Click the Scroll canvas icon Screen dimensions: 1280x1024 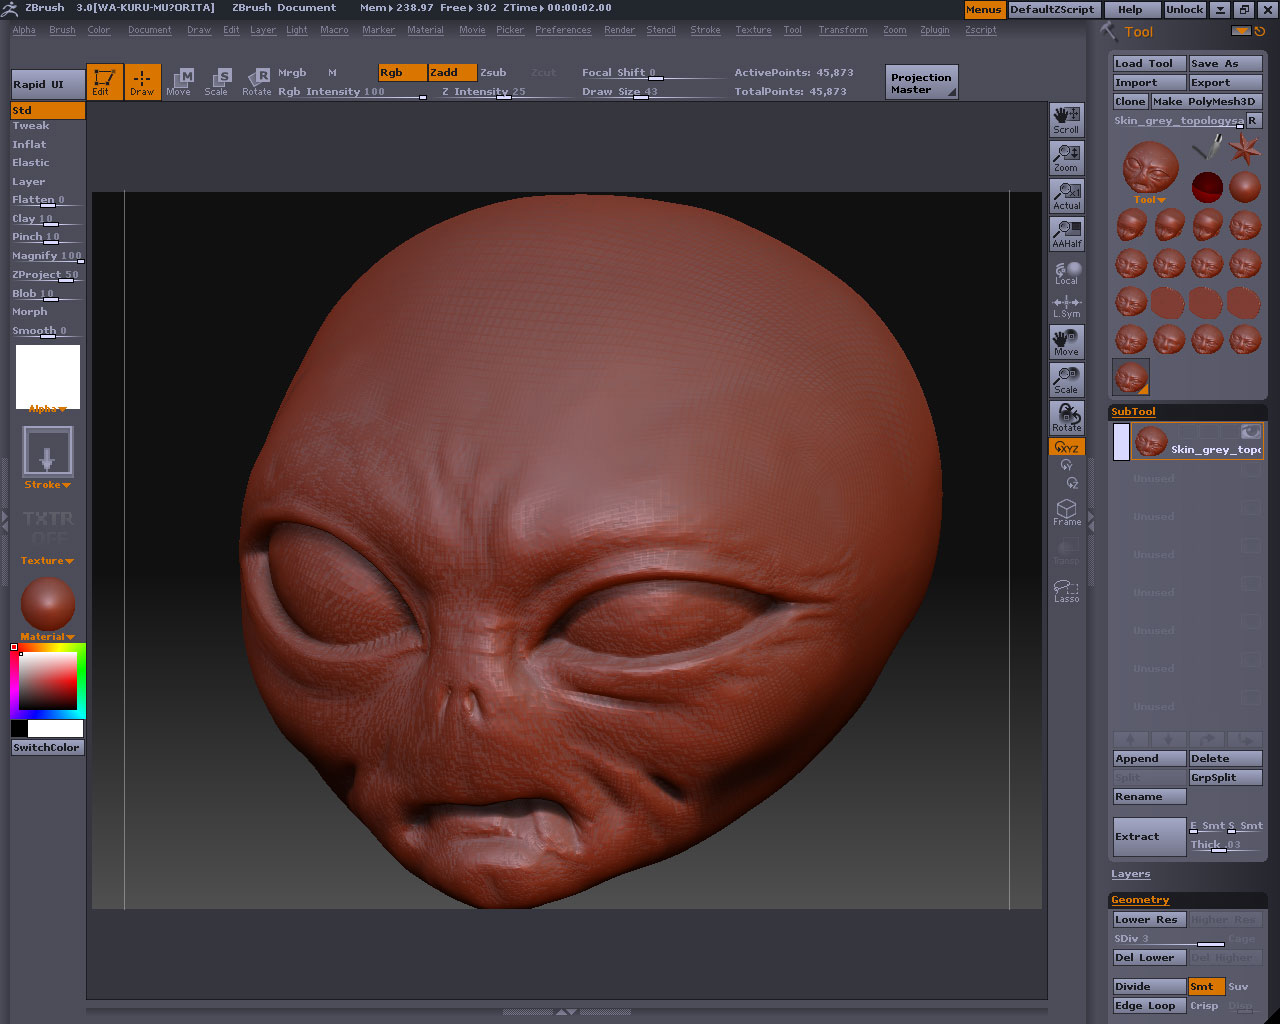click(x=1066, y=120)
